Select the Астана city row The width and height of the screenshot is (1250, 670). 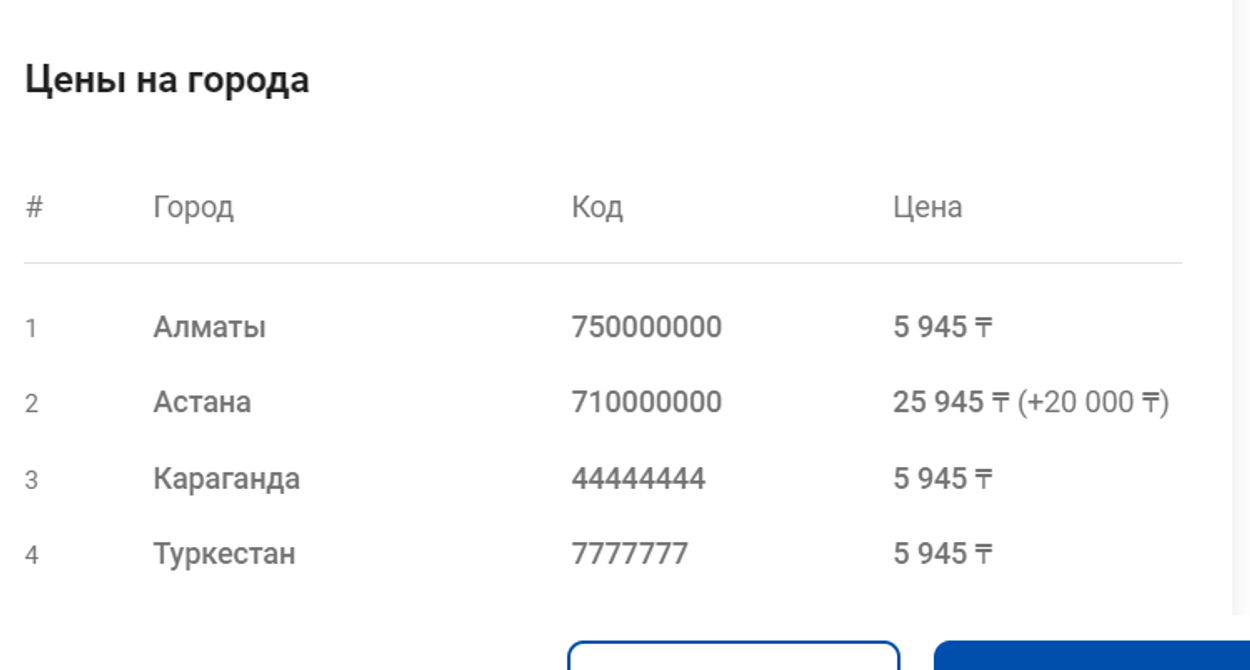click(x=202, y=402)
